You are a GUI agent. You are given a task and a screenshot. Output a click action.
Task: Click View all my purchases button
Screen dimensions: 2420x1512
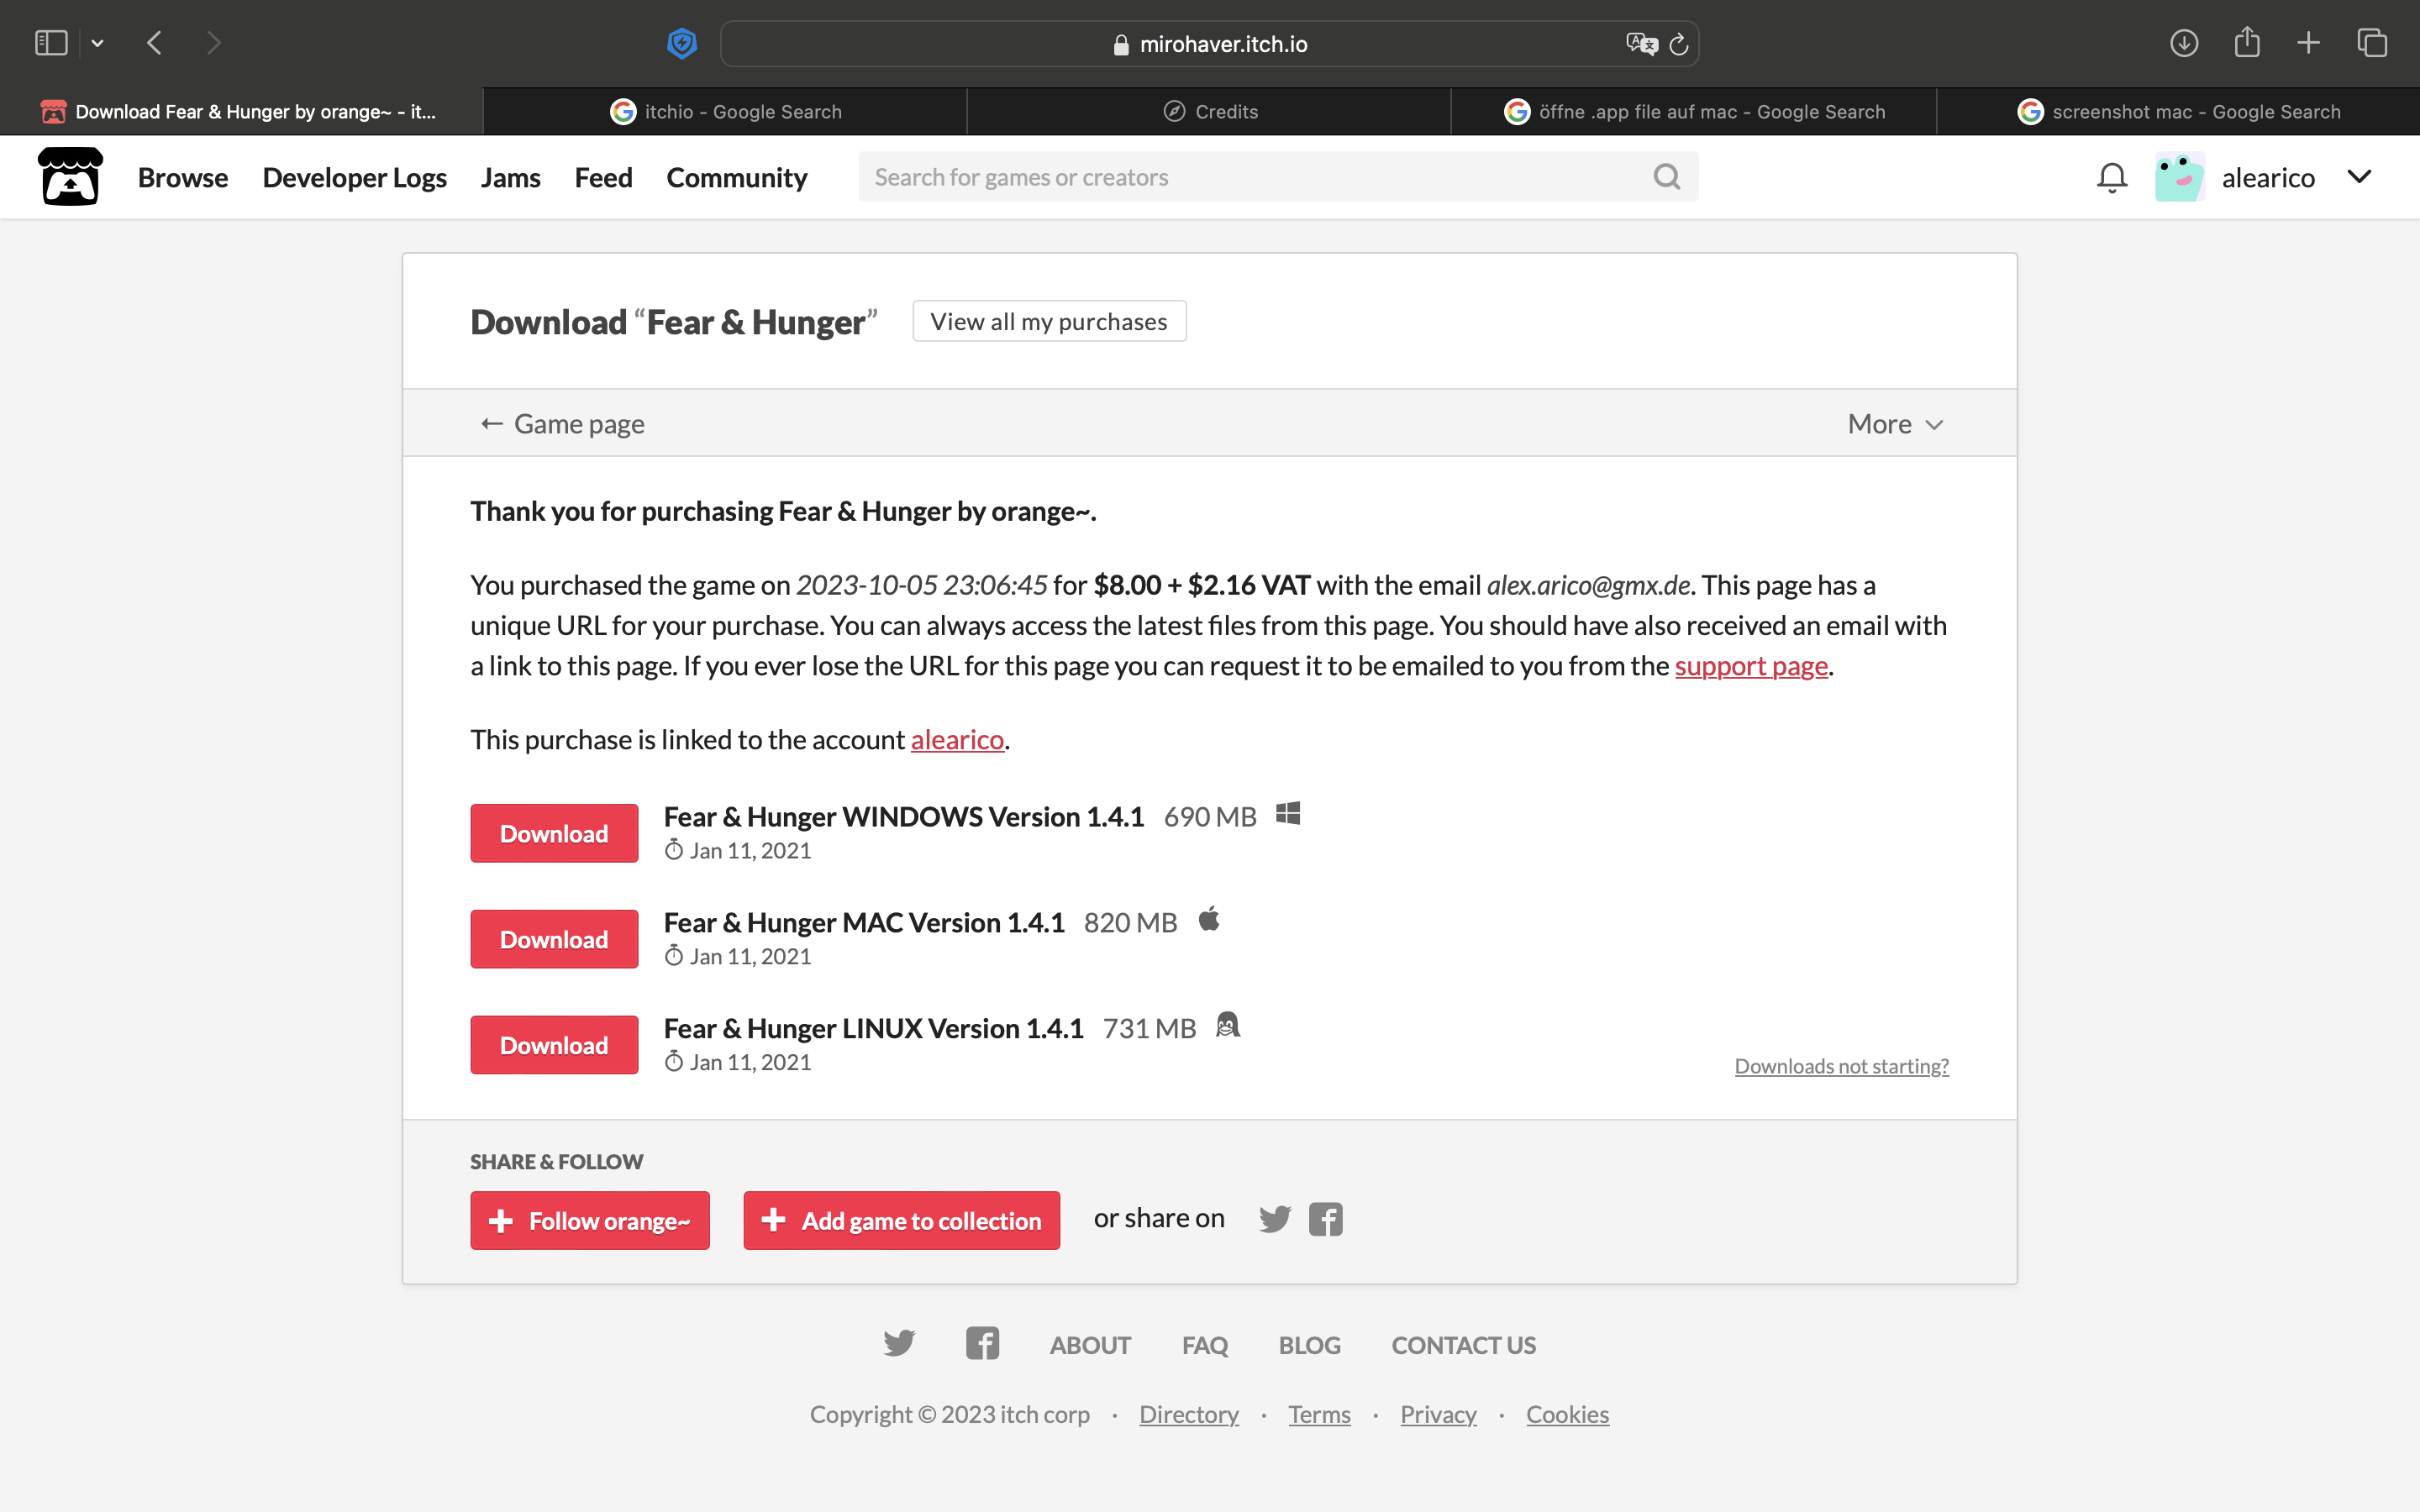coord(1049,321)
